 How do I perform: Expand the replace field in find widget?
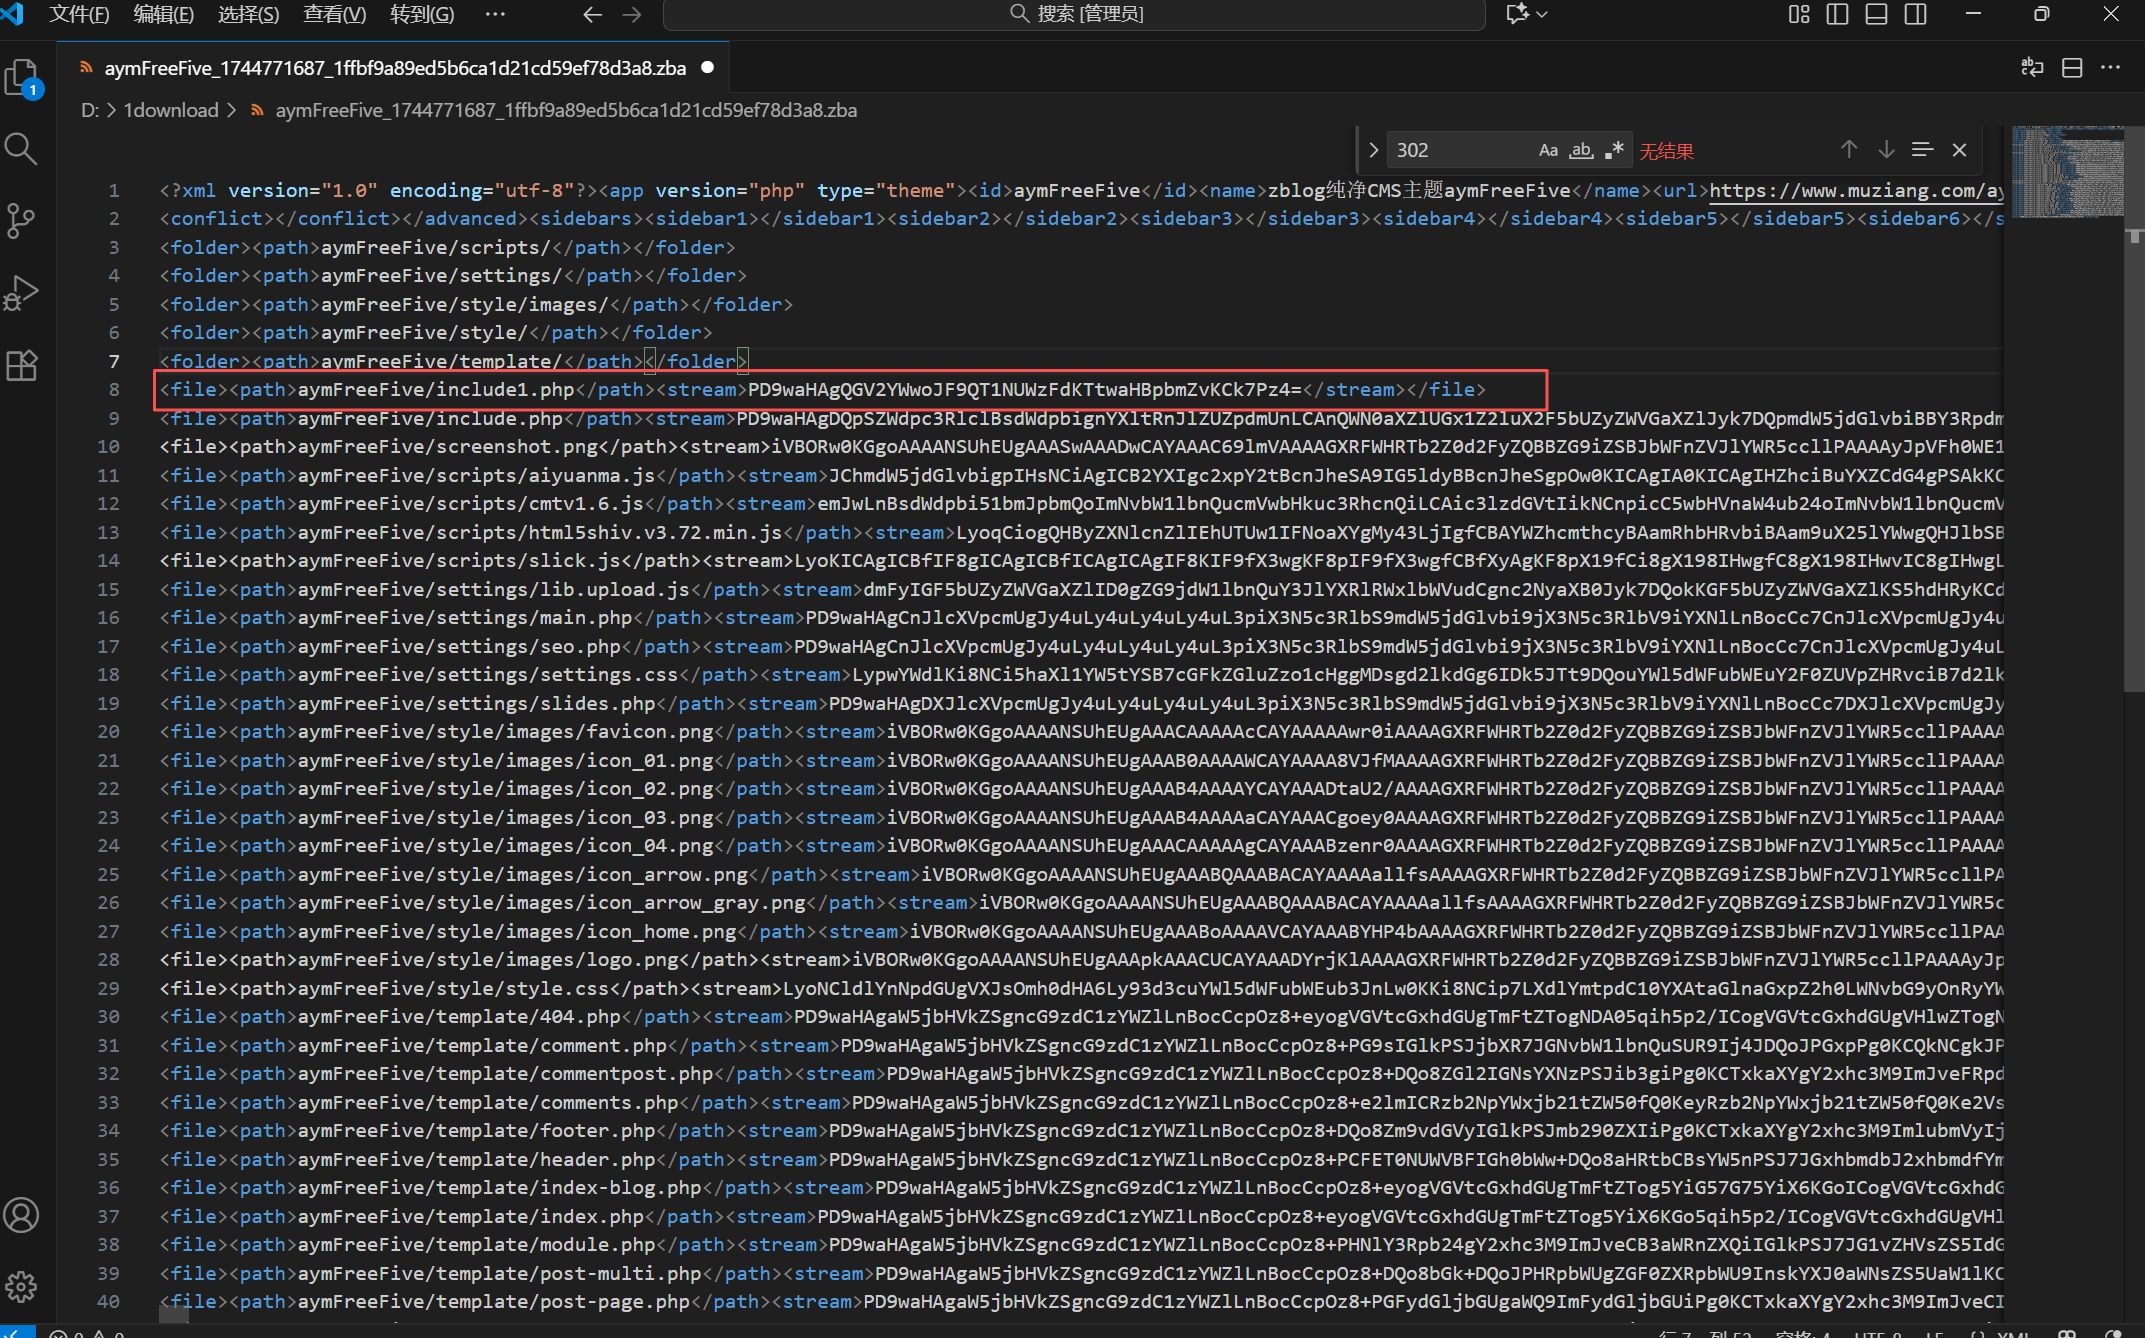tap(1373, 150)
